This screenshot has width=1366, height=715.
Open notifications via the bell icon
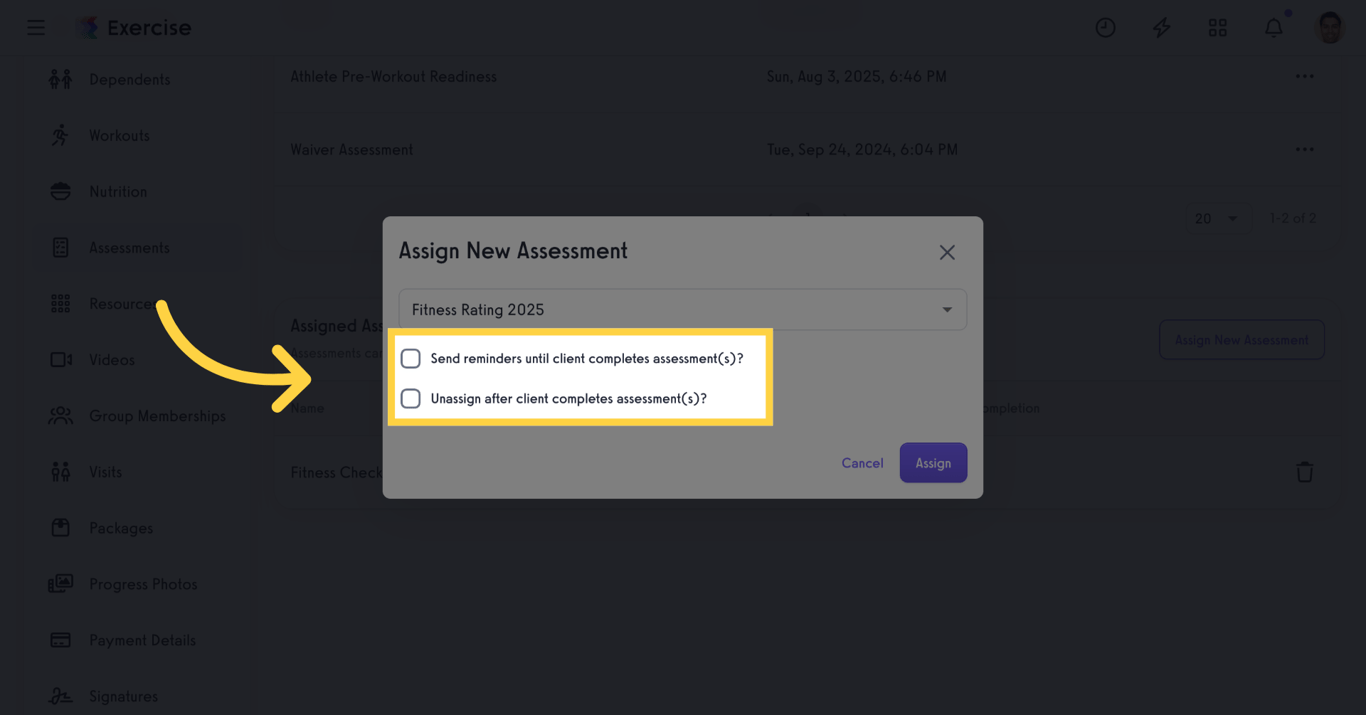(1273, 27)
